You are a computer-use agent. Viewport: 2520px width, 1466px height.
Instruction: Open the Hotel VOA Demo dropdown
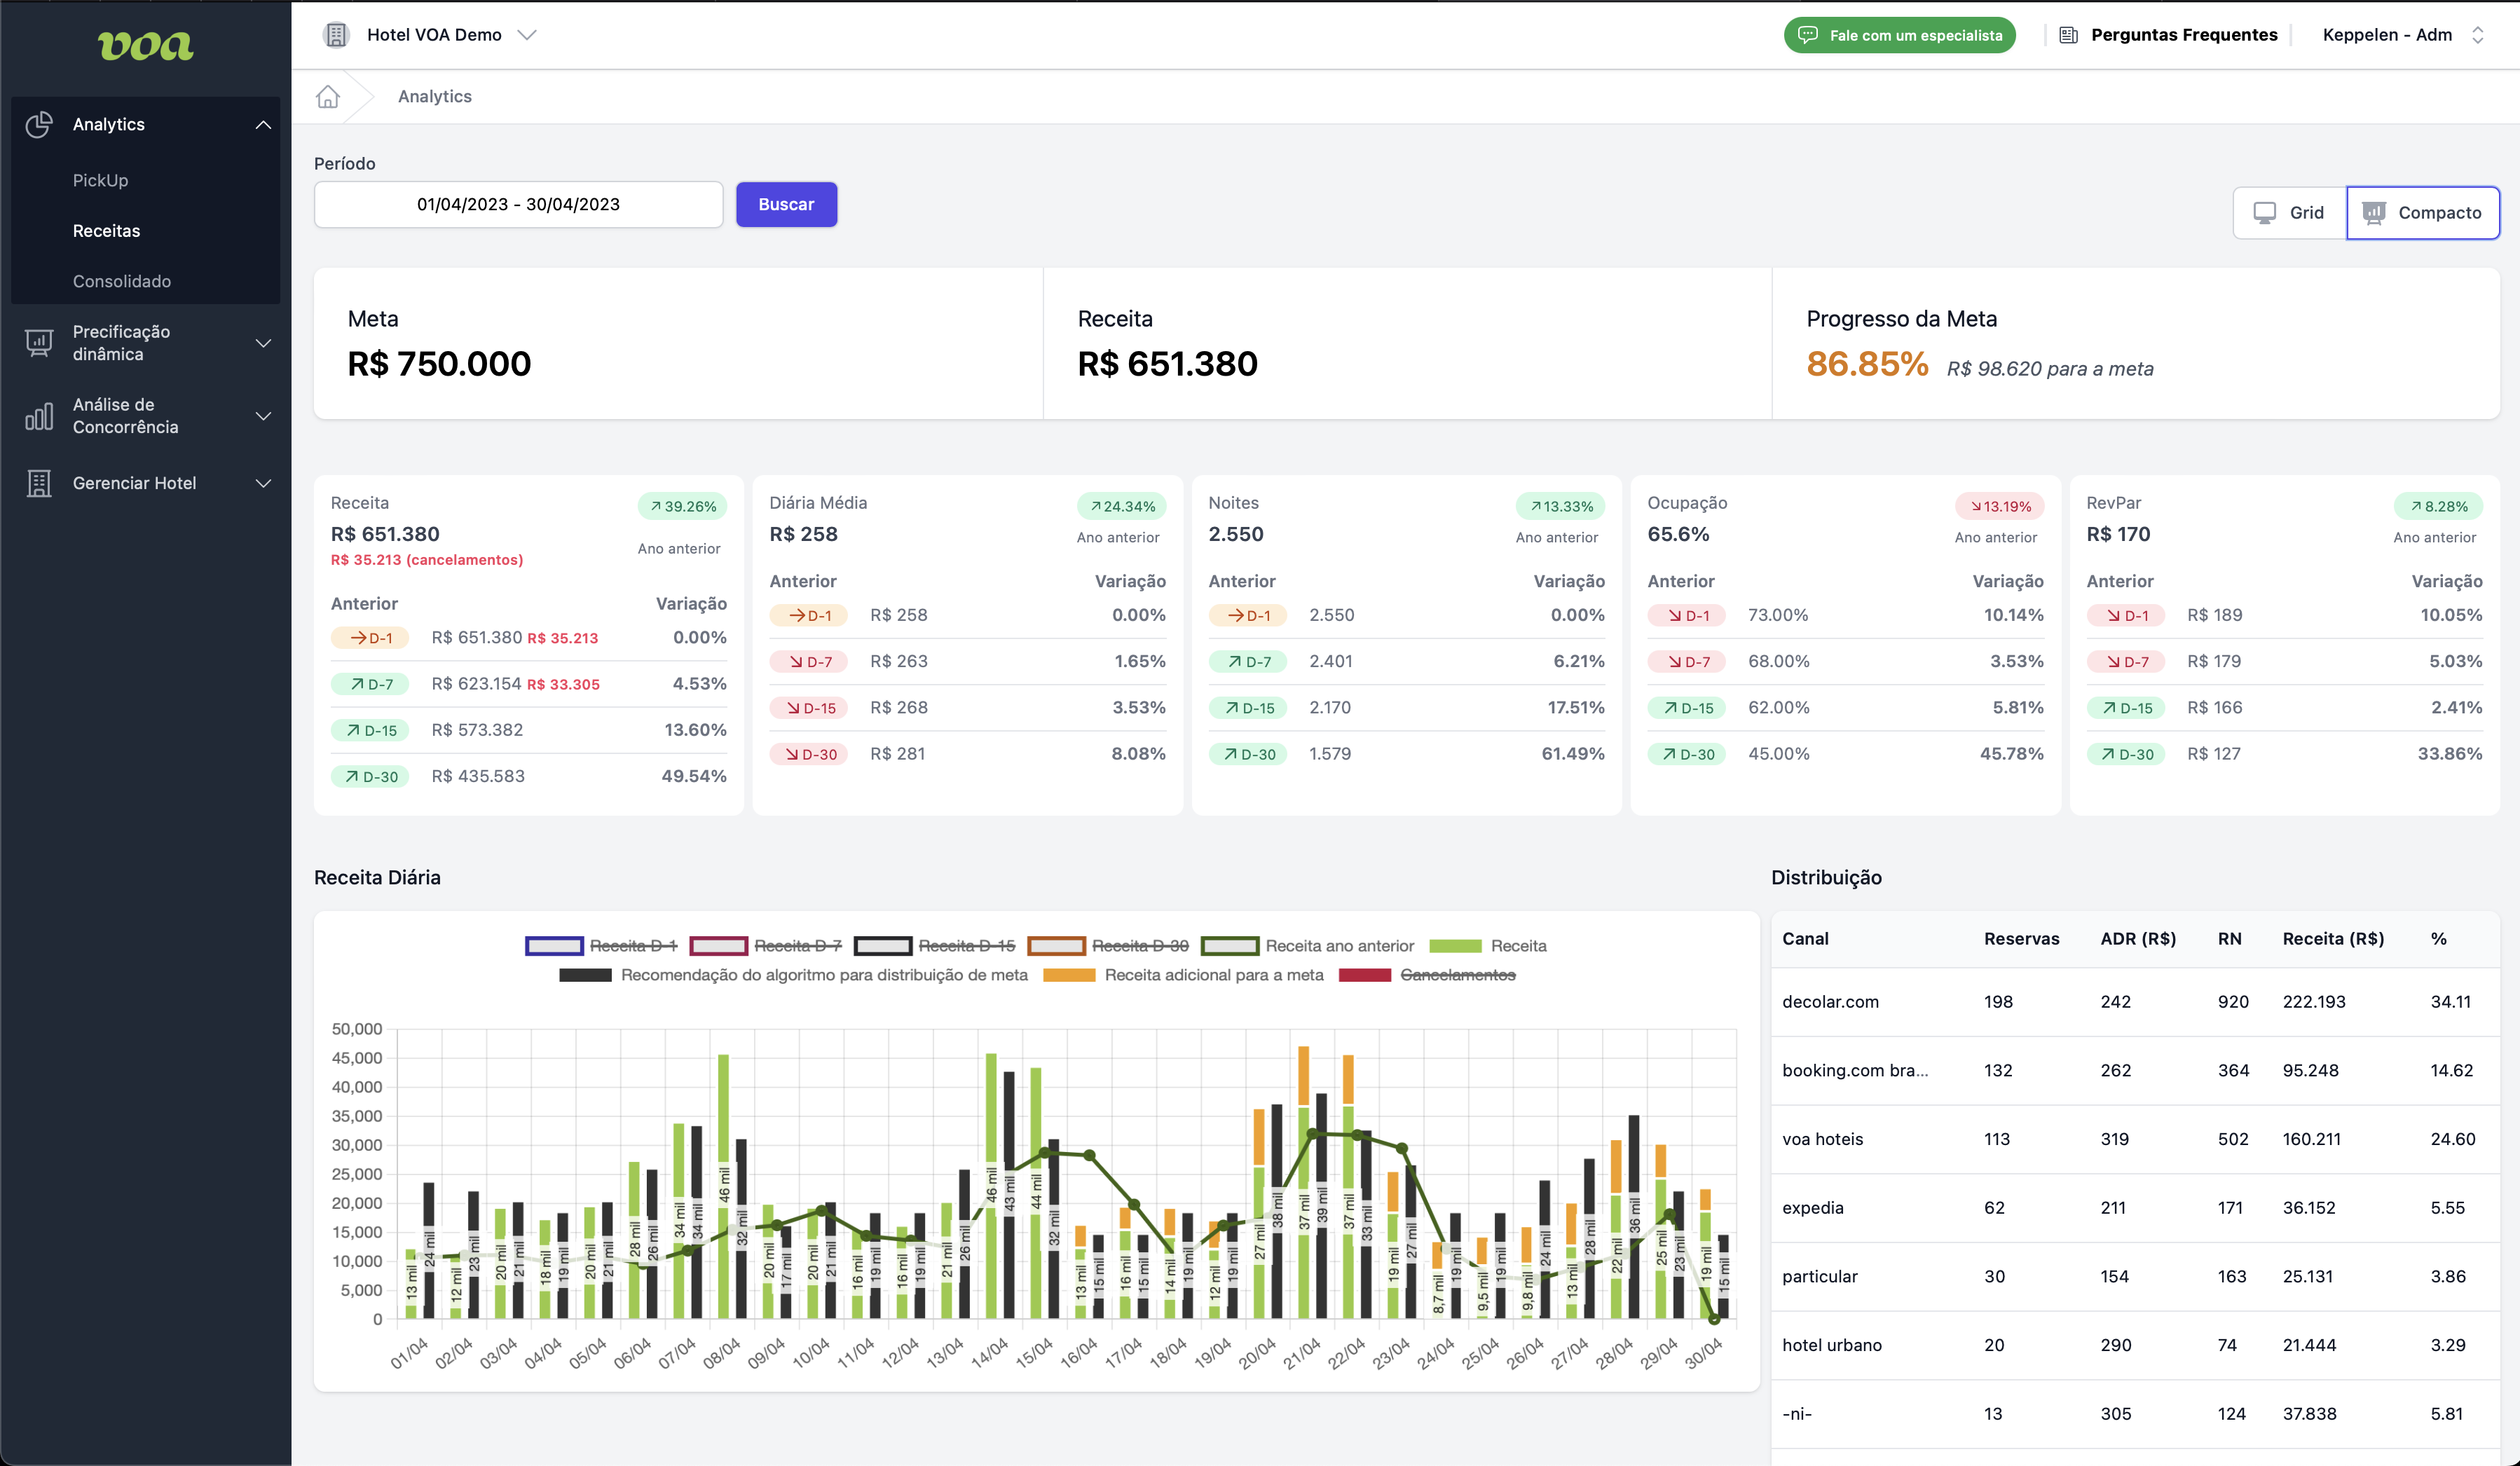tap(431, 35)
